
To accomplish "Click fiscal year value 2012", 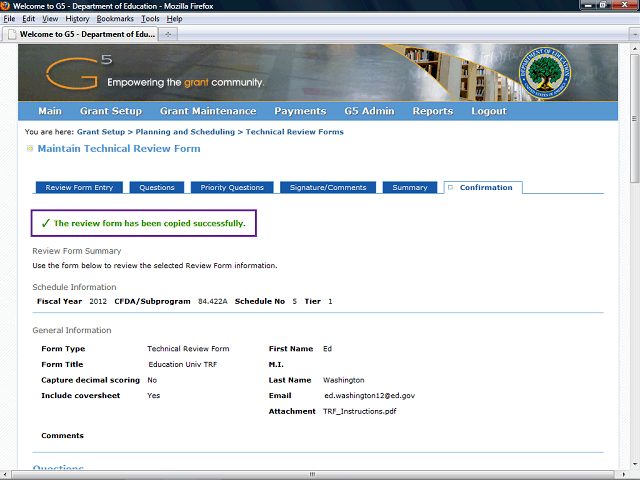I will pyautogui.click(x=98, y=301).
